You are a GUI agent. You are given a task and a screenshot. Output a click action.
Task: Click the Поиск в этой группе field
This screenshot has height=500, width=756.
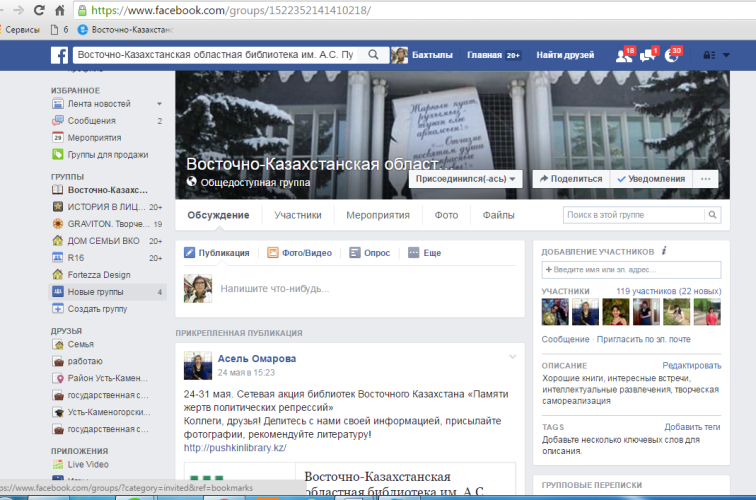pos(634,215)
